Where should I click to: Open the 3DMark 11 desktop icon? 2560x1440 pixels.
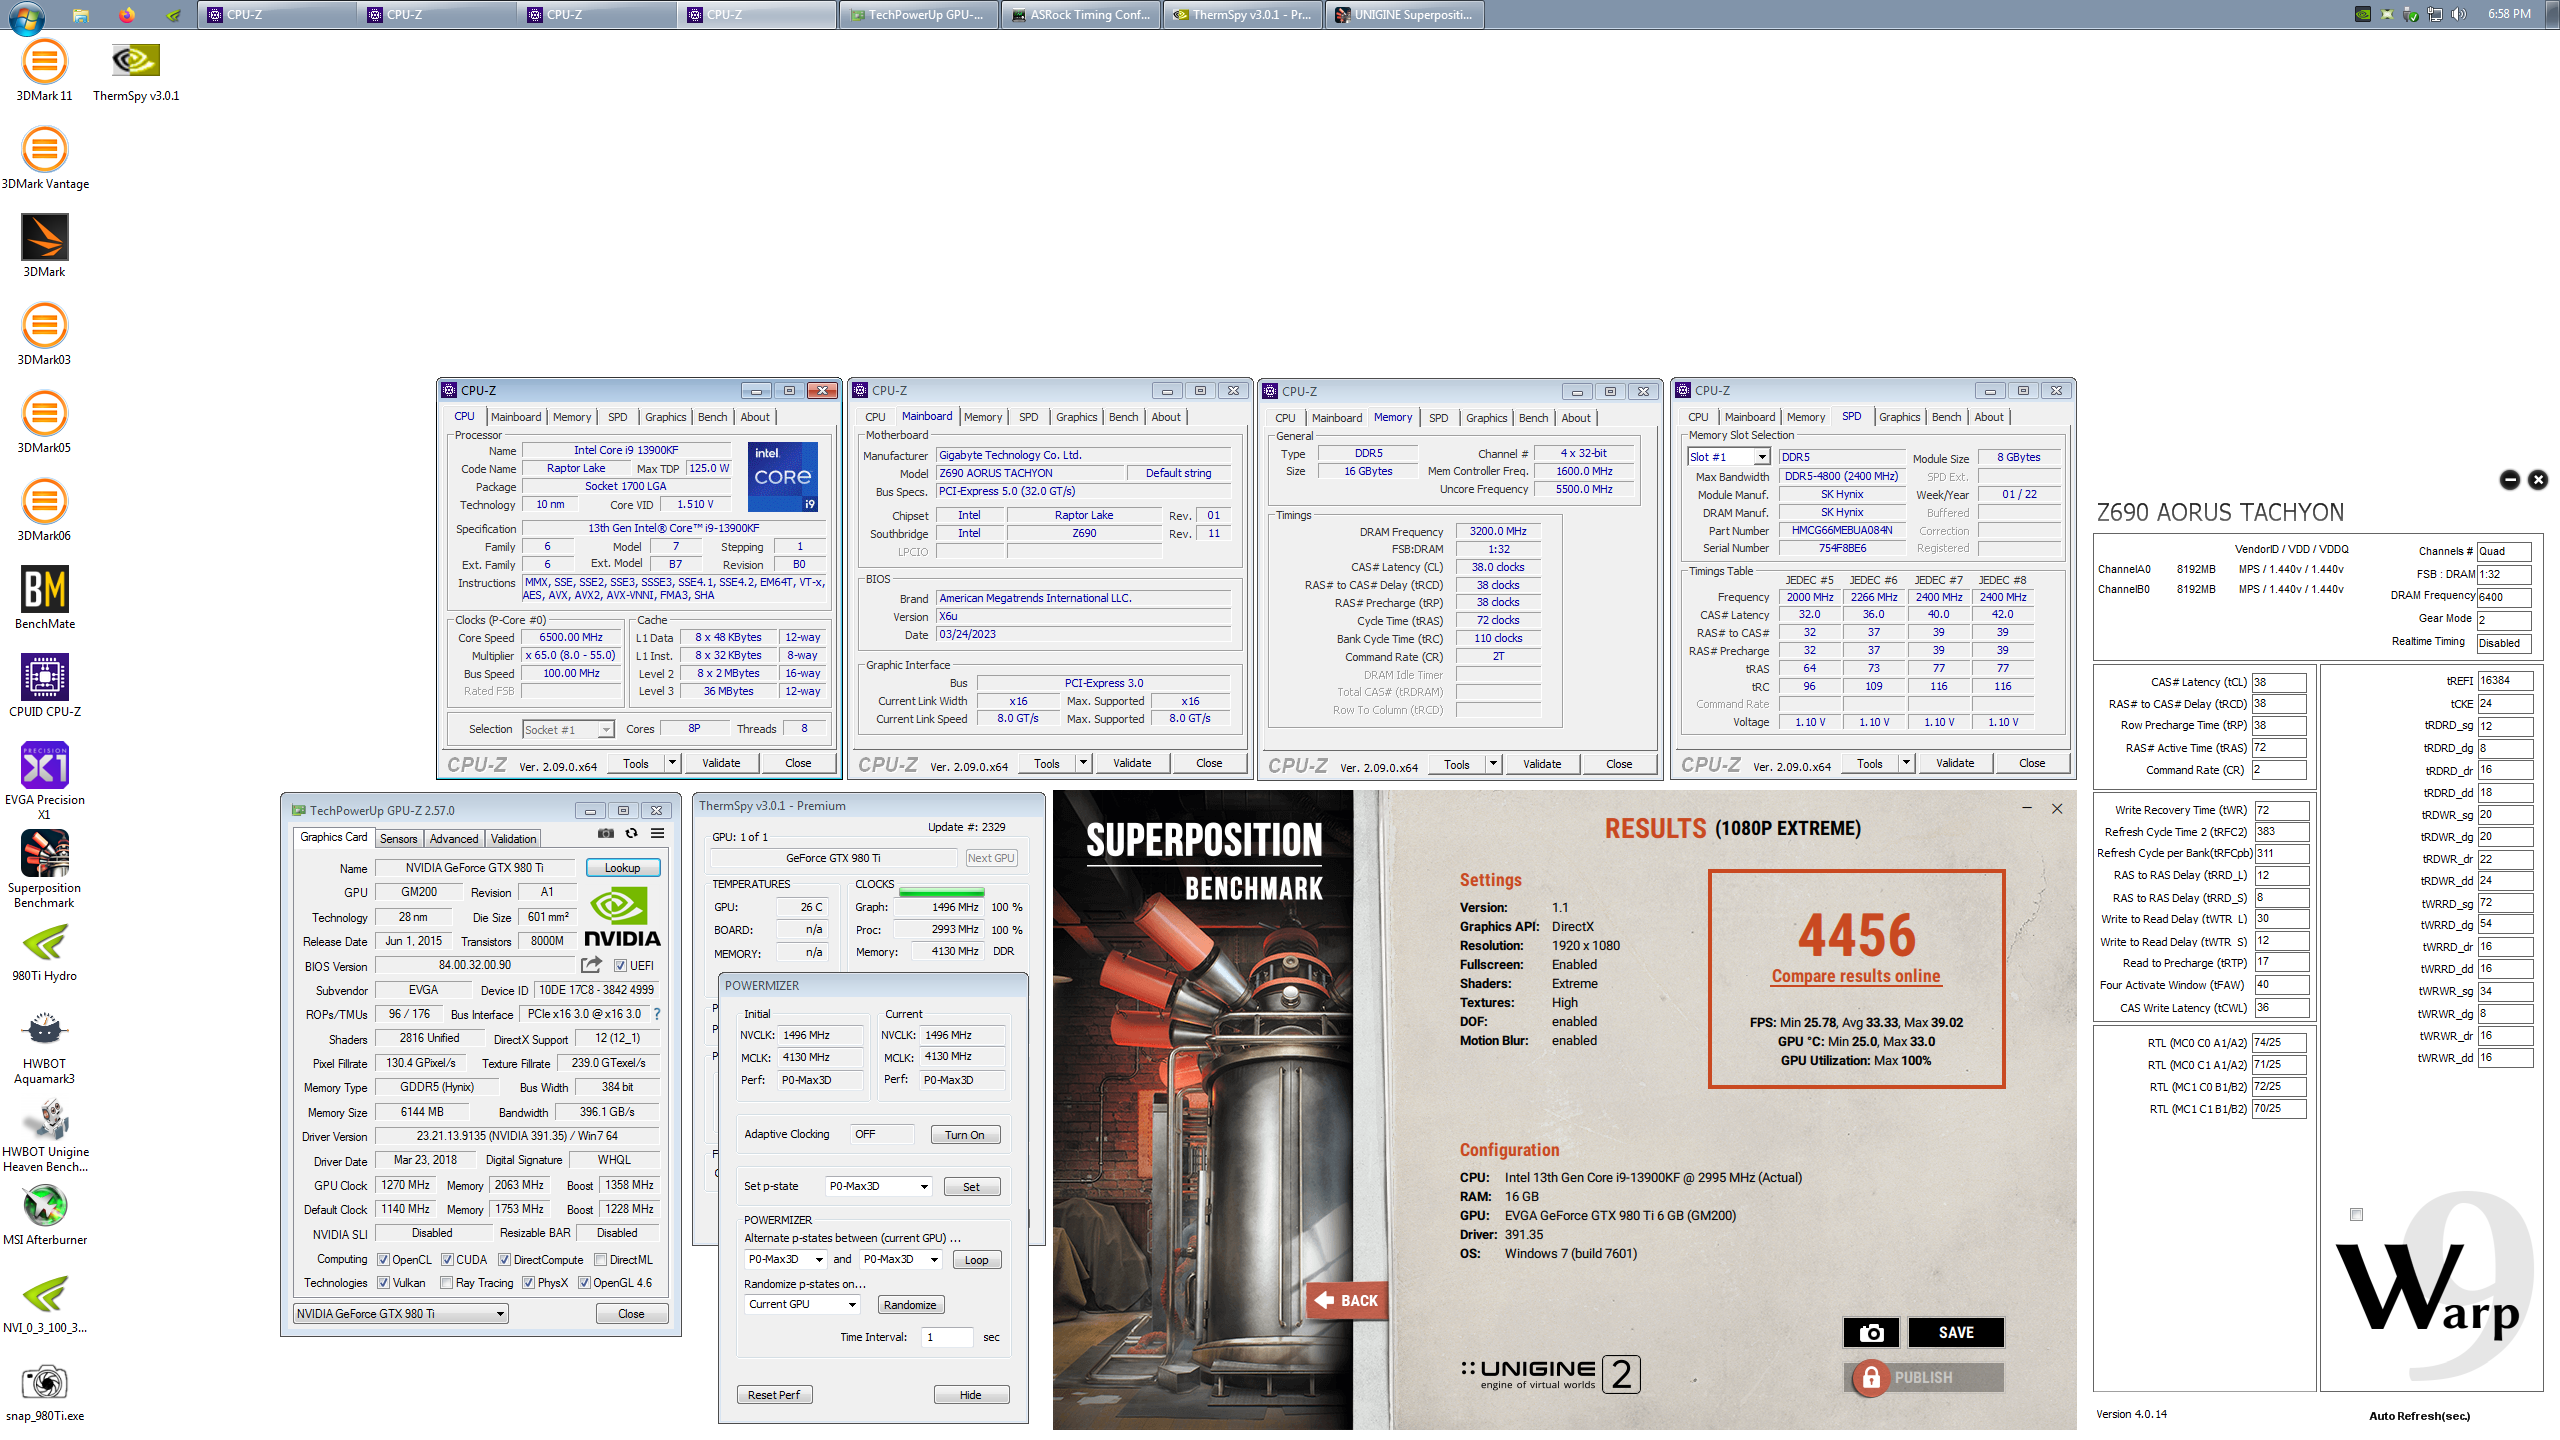(x=44, y=70)
